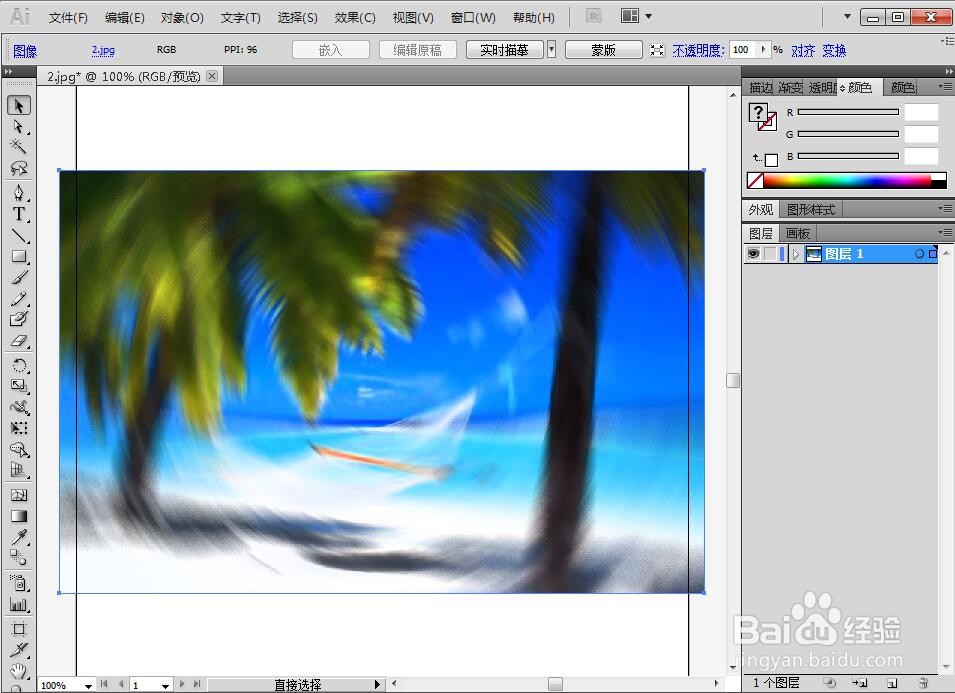Select the Magic Wand tool
This screenshot has height=693, width=955.
(19, 147)
